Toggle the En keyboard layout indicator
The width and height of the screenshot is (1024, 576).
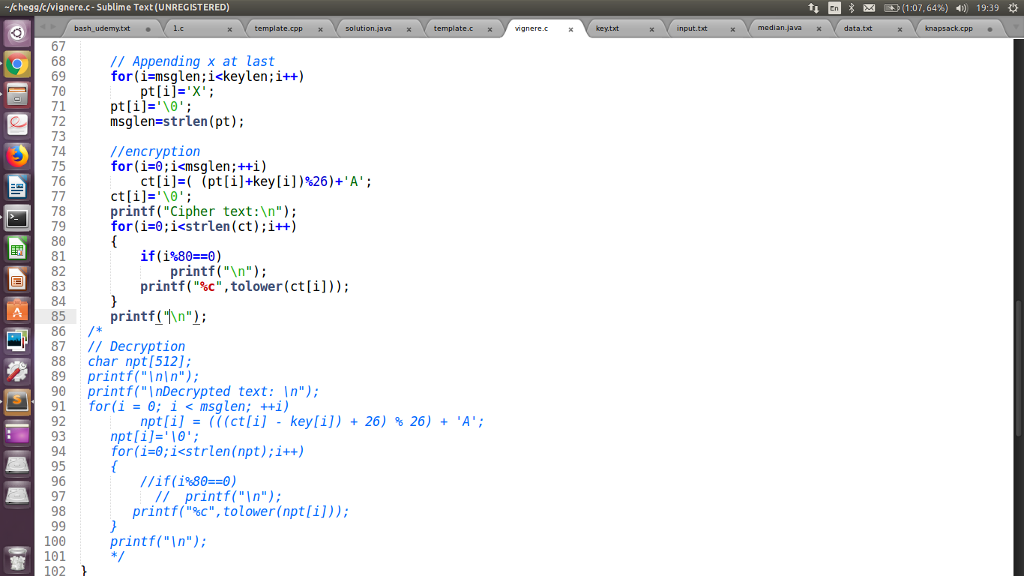tap(834, 8)
